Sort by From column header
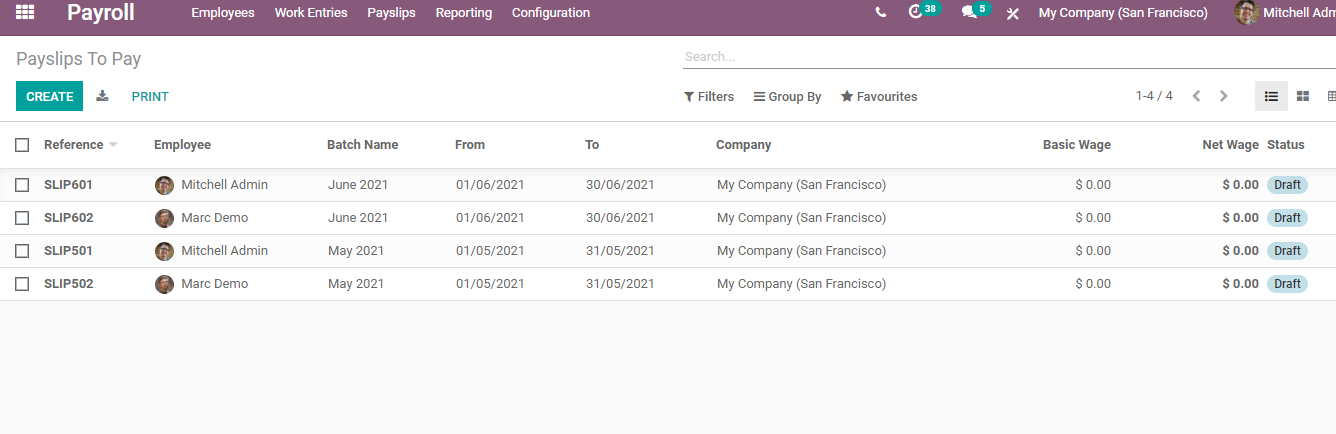Image resolution: width=1336 pixels, height=434 pixels. click(x=470, y=145)
